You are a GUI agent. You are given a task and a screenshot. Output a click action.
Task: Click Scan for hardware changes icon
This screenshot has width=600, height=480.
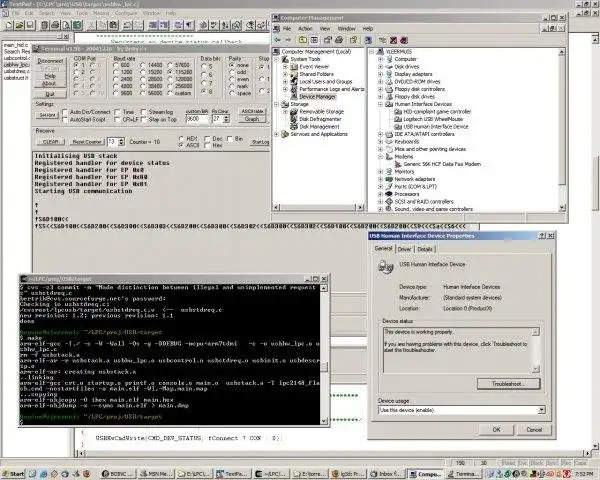pos(368,40)
